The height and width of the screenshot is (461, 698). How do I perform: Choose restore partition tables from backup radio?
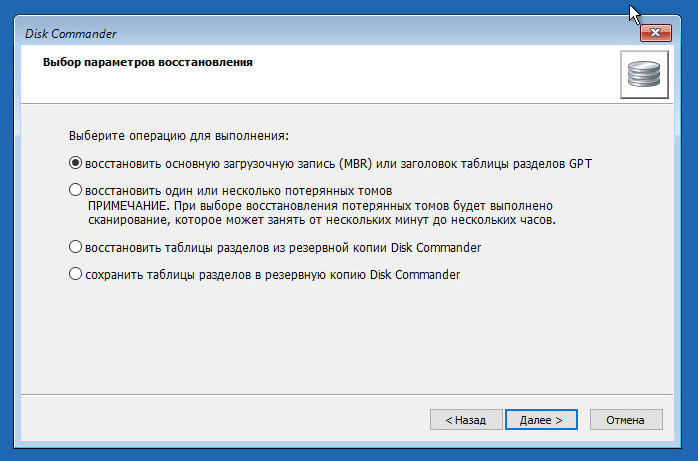pos(75,247)
